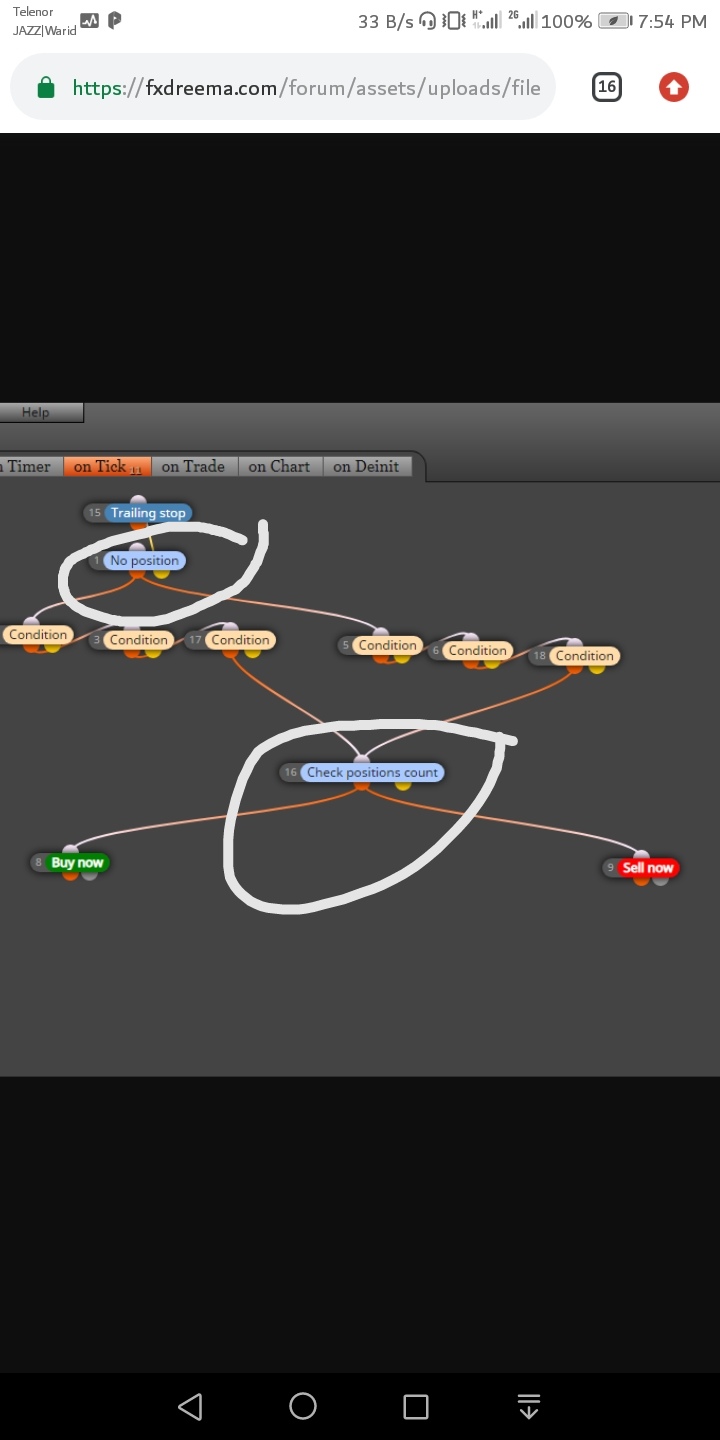Tap the Android home circle button
This screenshot has height=1440, width=720.
pyautogui.click(x=303, y=1406)
